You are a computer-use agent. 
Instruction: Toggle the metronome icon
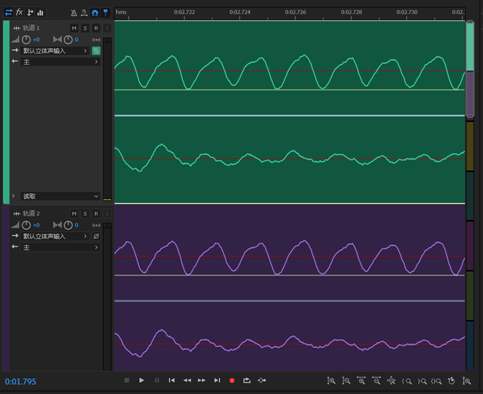click(x=74, y=13)
